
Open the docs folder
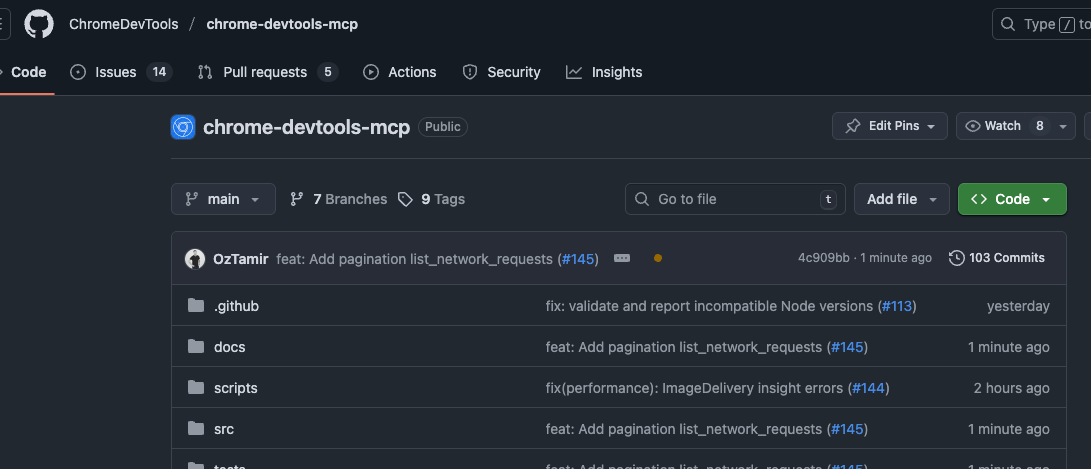coord(230,347)
